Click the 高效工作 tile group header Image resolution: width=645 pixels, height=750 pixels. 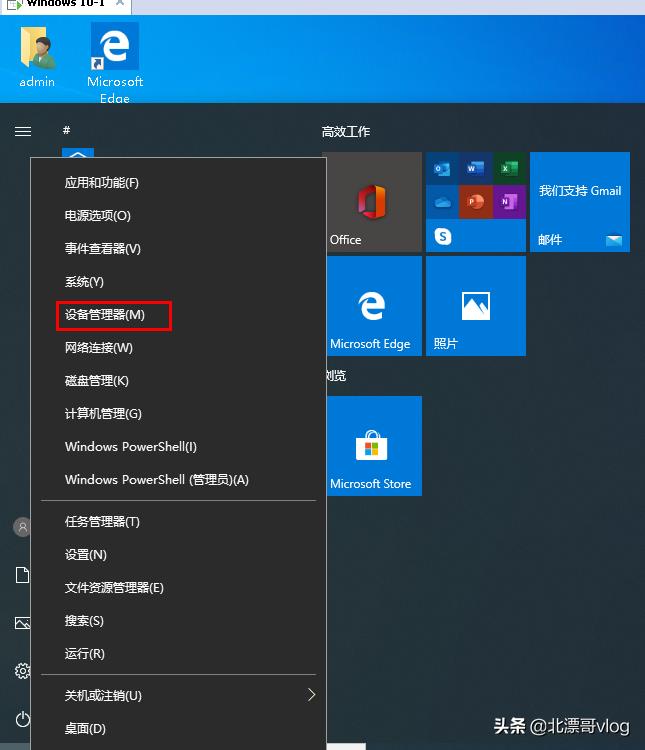[x=345, y=132]
